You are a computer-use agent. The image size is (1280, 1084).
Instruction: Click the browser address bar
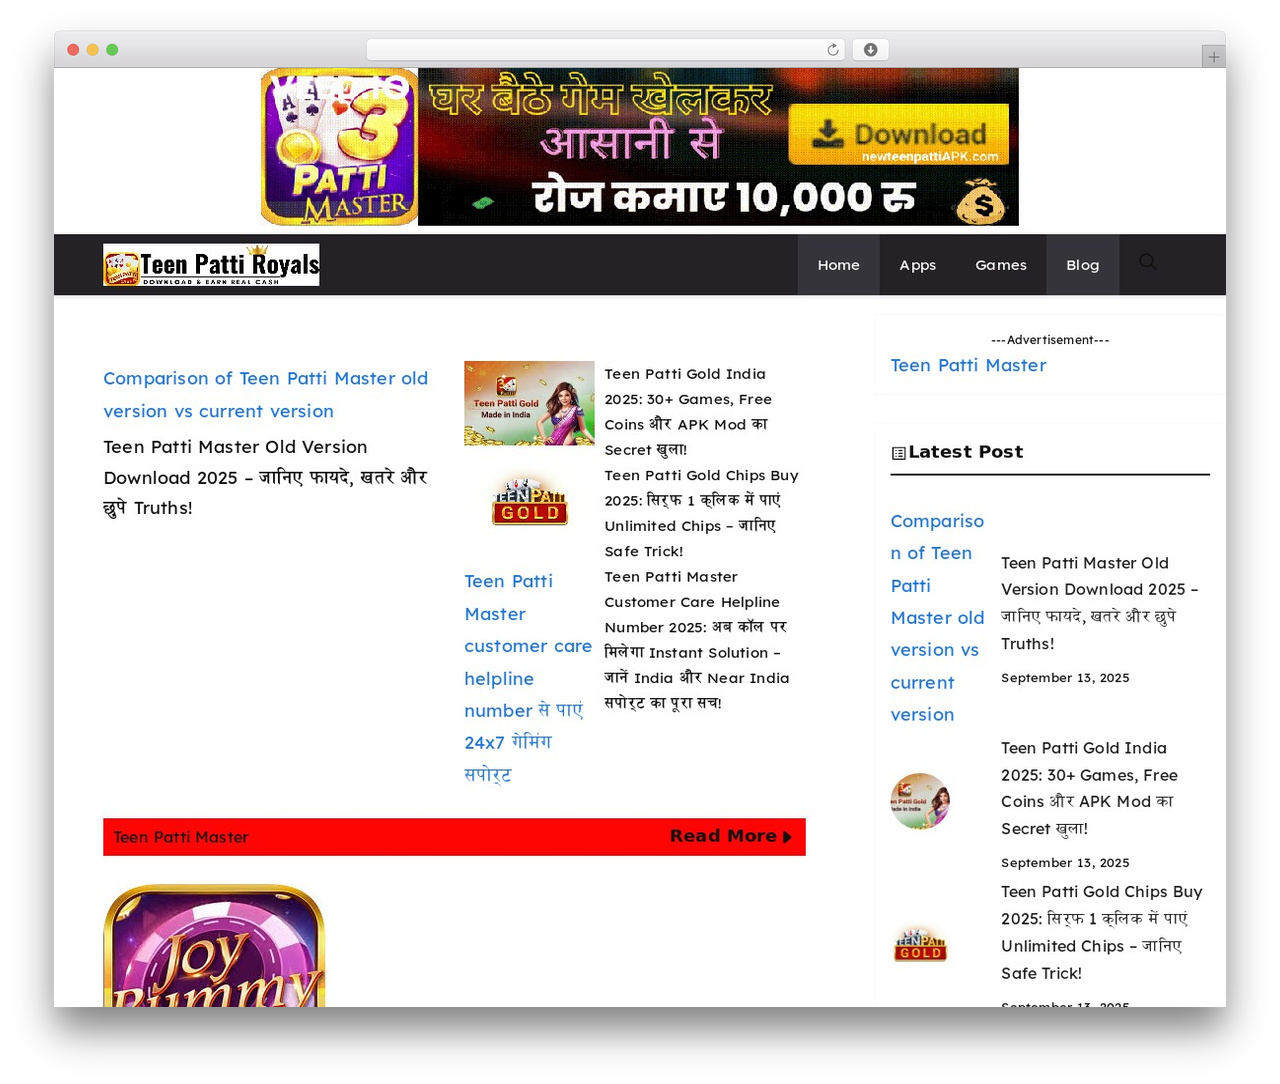(x=606, y=50)
